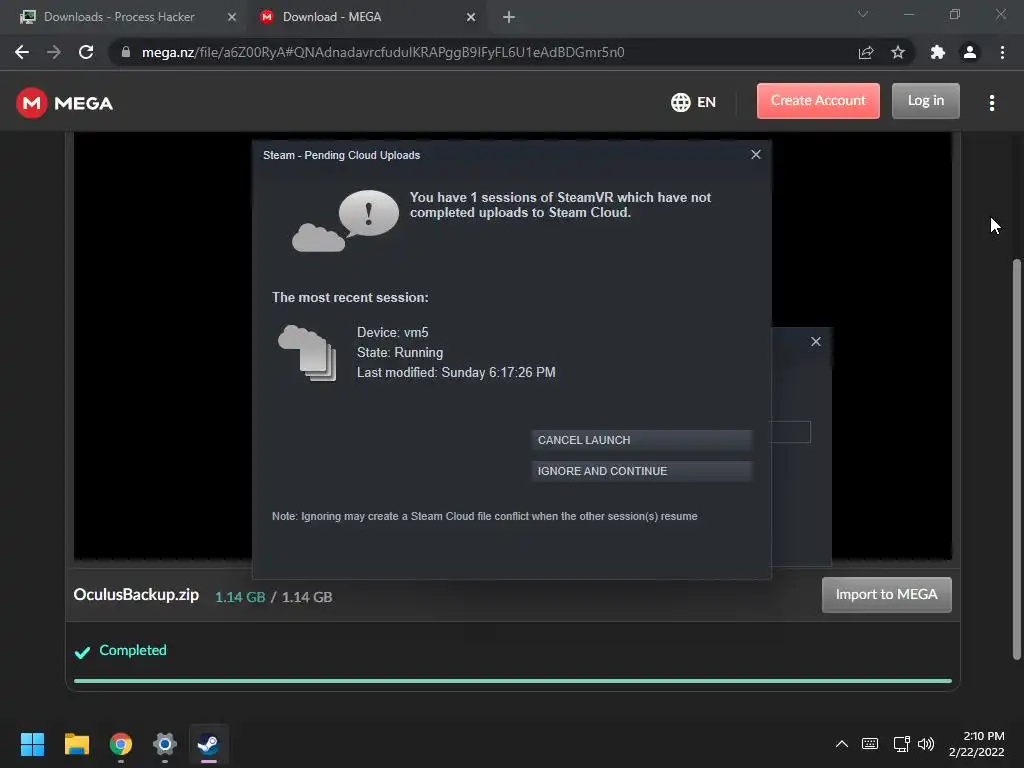Click IGNORE AND CONTINUE in Steam dialog

(642, 471)
